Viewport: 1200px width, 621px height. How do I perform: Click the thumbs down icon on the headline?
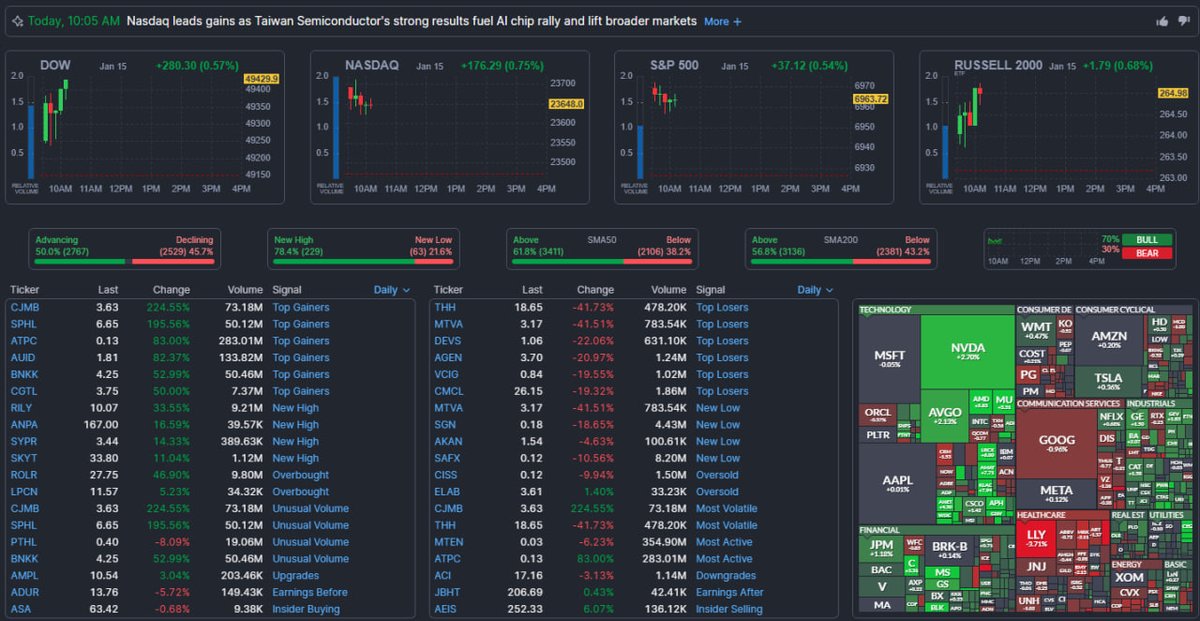click(1183, 21)
